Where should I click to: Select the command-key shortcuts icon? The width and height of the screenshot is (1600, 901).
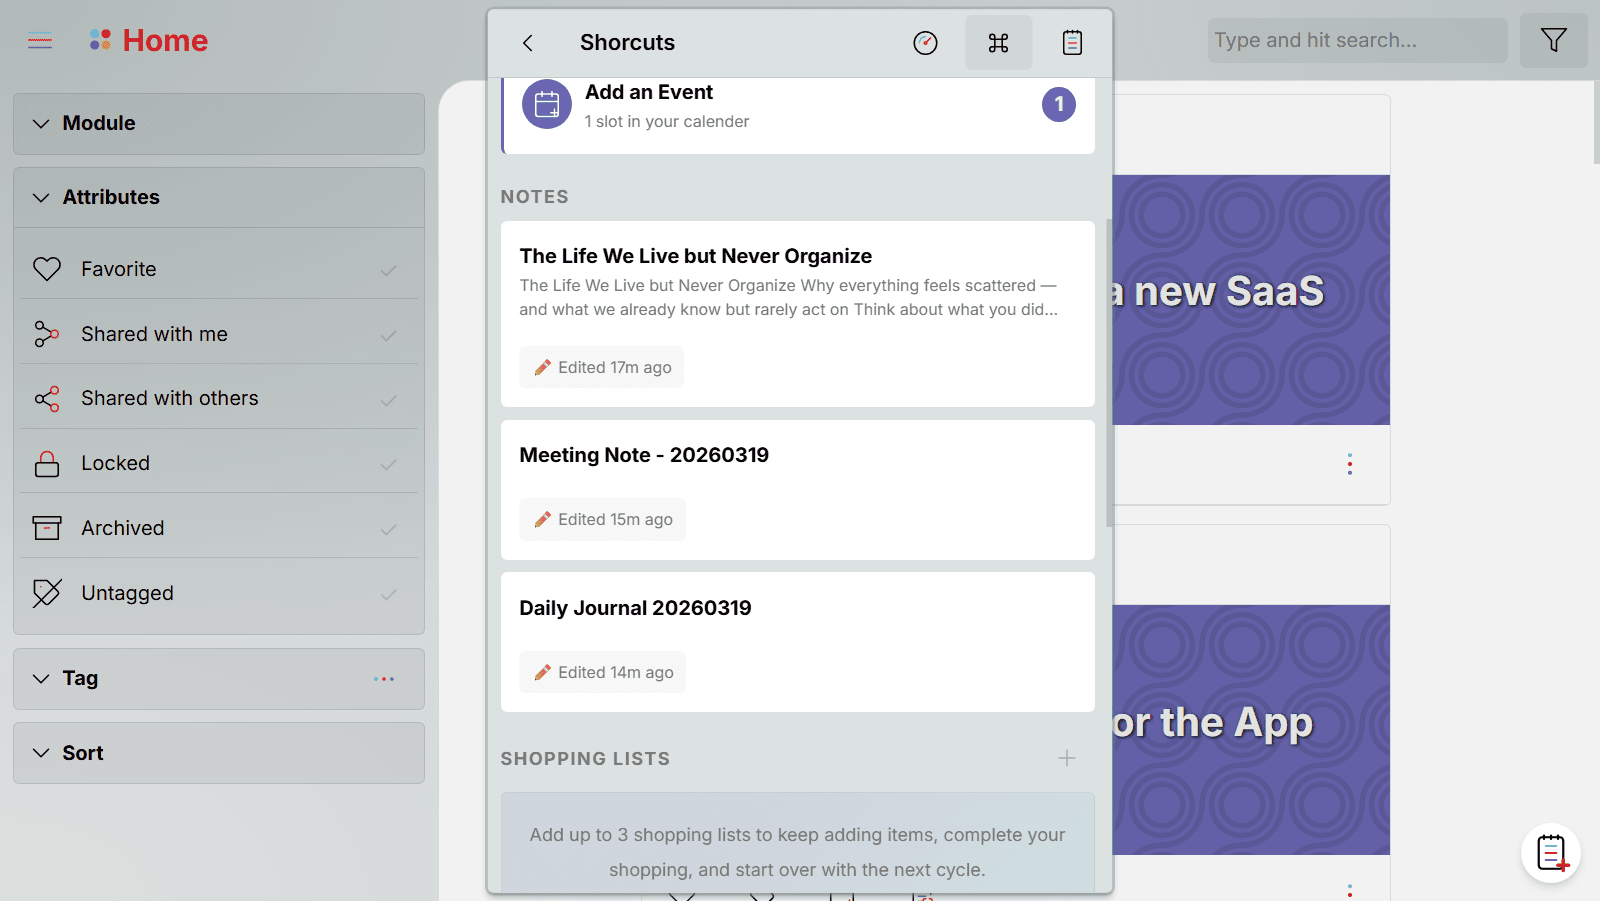(x=998, y=42)
